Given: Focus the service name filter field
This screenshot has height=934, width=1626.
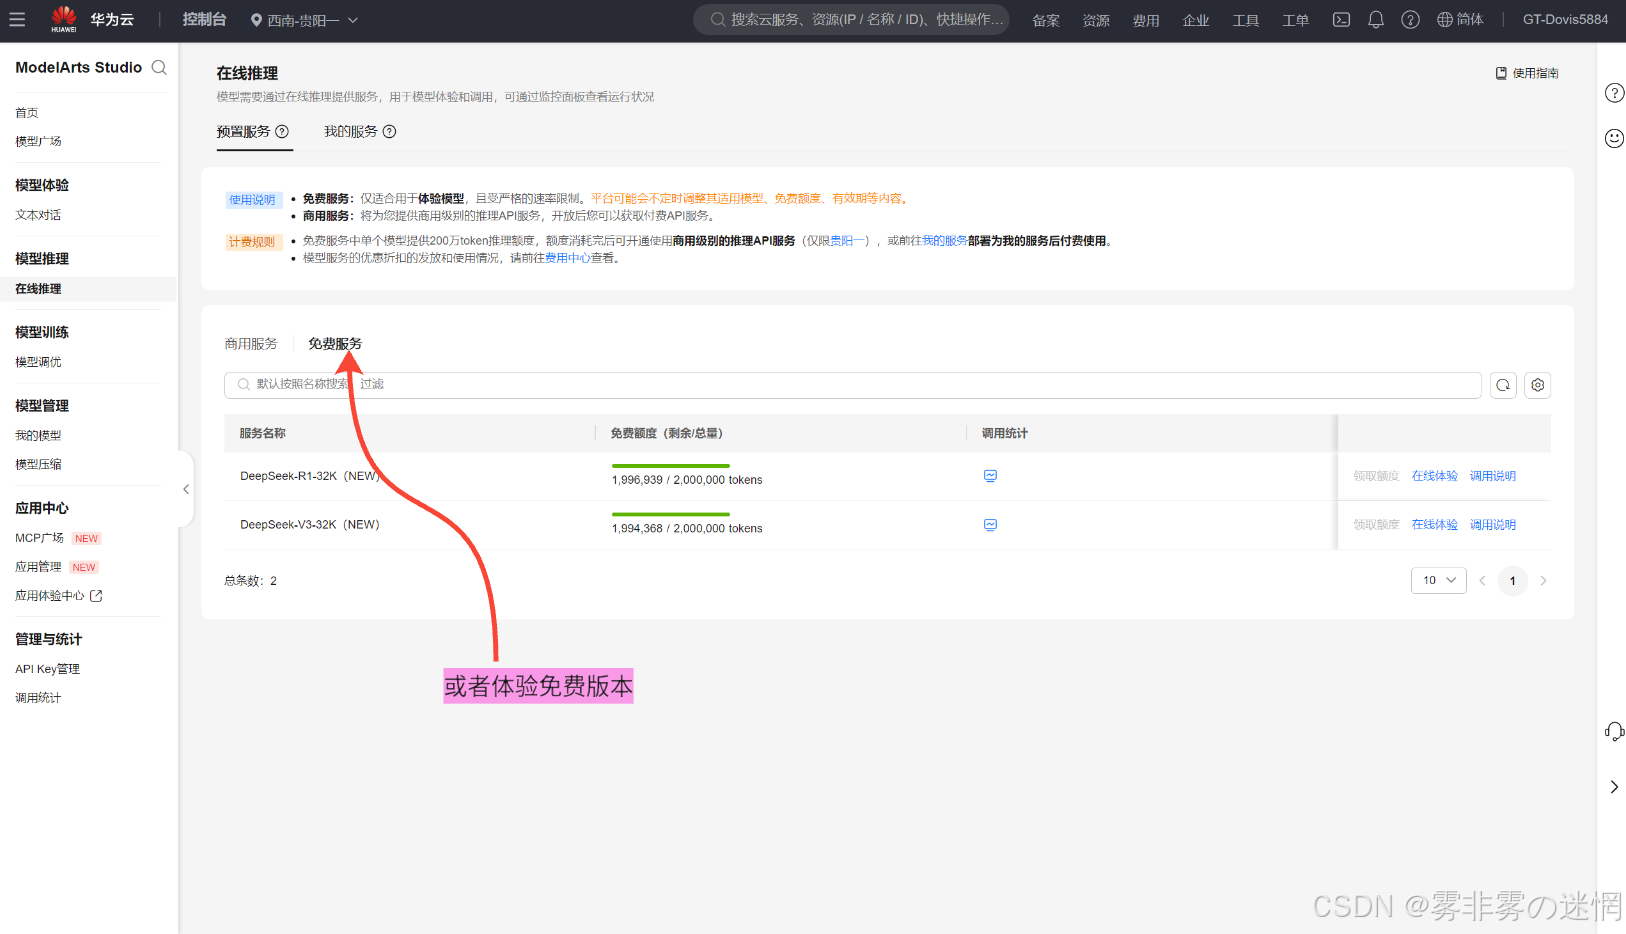Looking at the screenshot, I should pyautogui.click(x=853, y=385).
